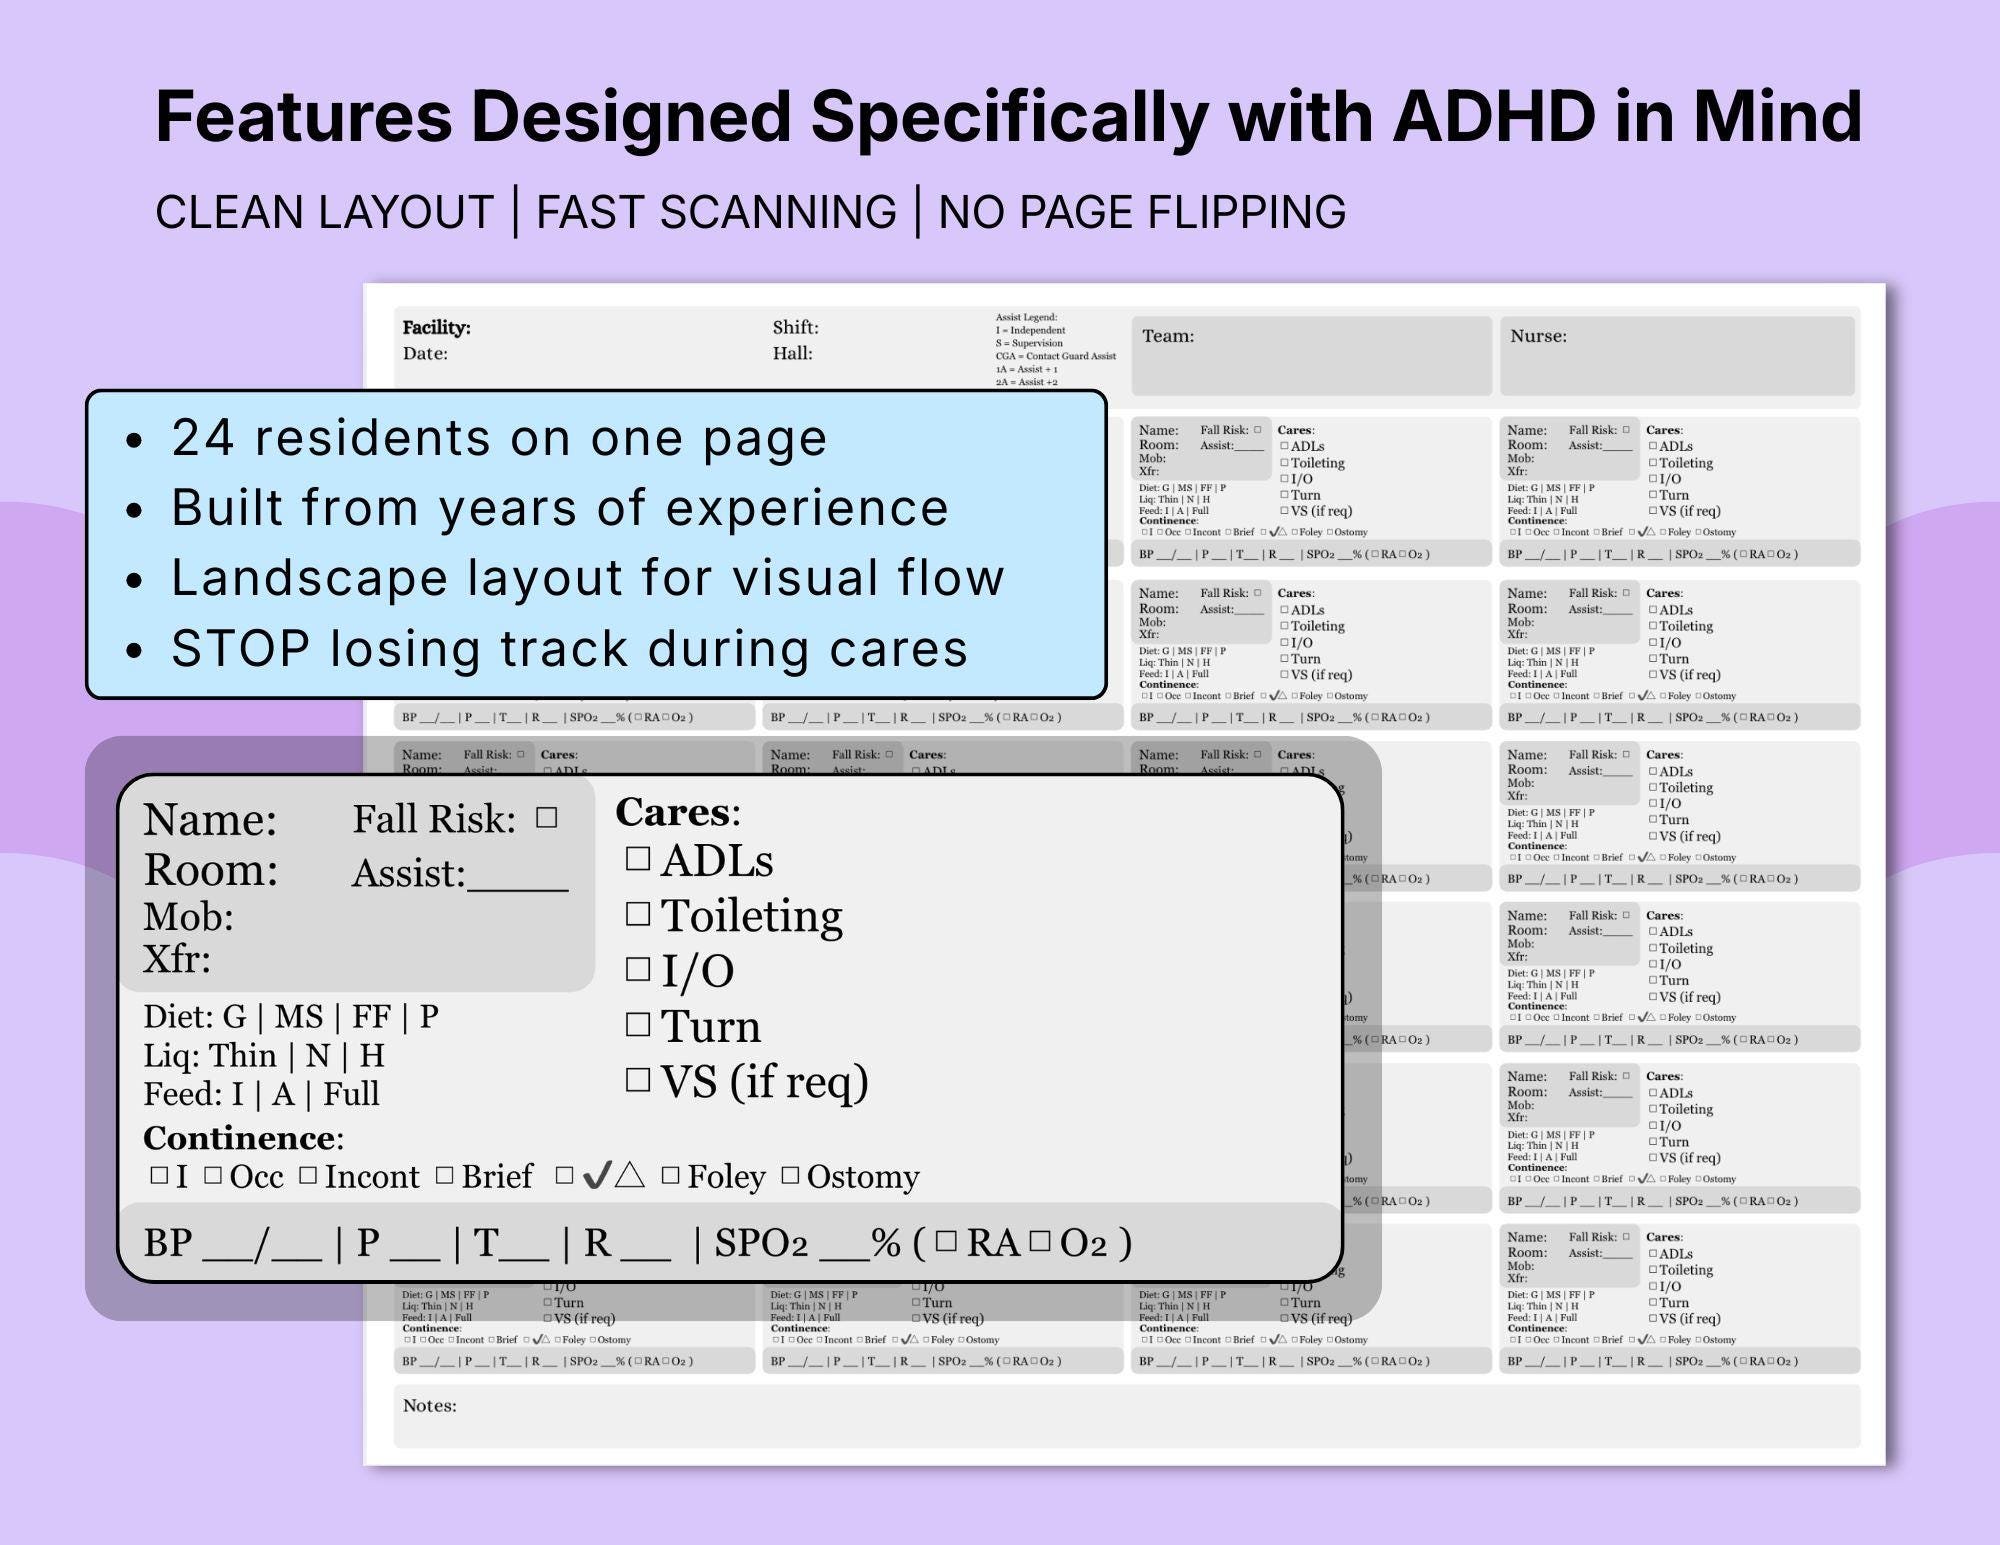Tick the Fall Risk checkbox in enlarged card

pyautogui.click(x=546, y=818)
